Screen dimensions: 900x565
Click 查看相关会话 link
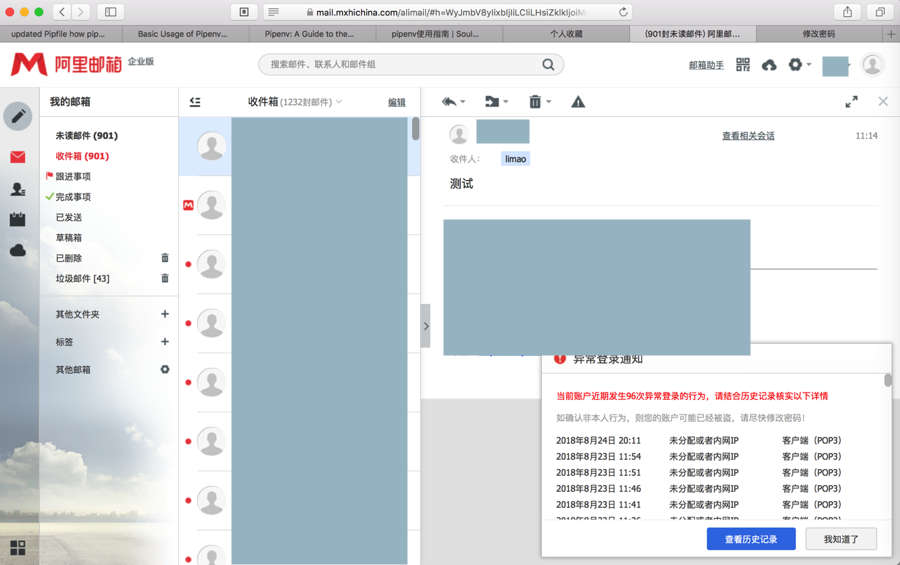click(748, 136)
